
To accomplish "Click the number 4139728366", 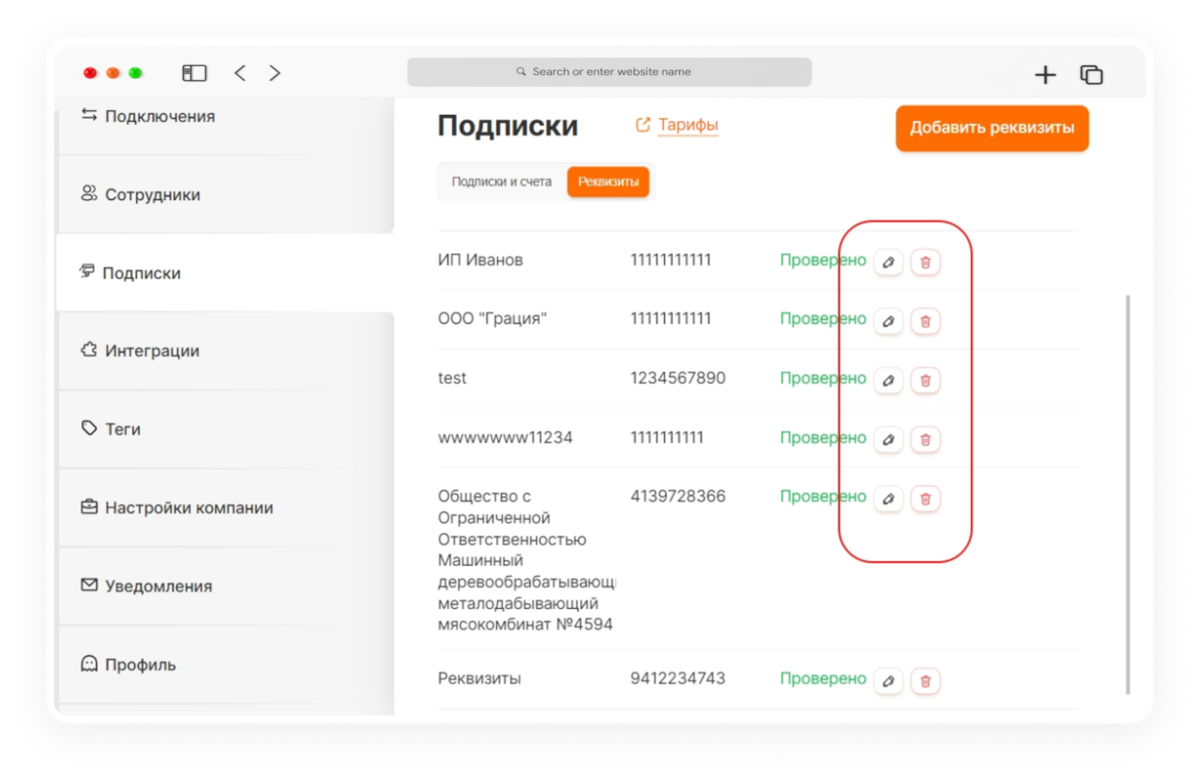I will point(678,496).
